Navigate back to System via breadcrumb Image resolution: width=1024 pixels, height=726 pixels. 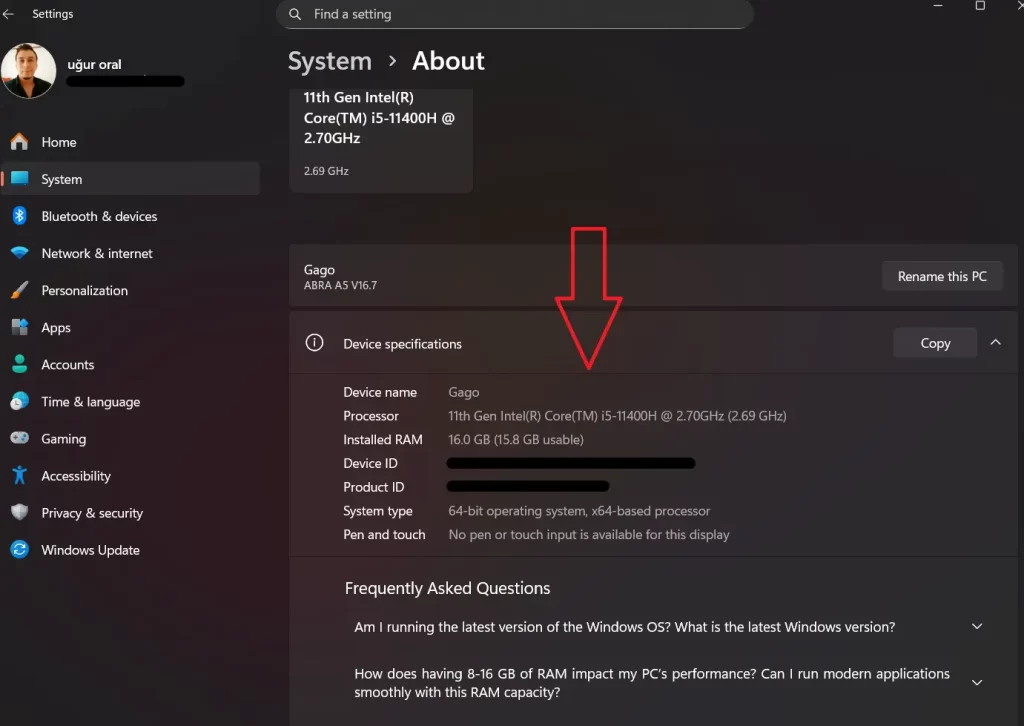tap(329, 61)
